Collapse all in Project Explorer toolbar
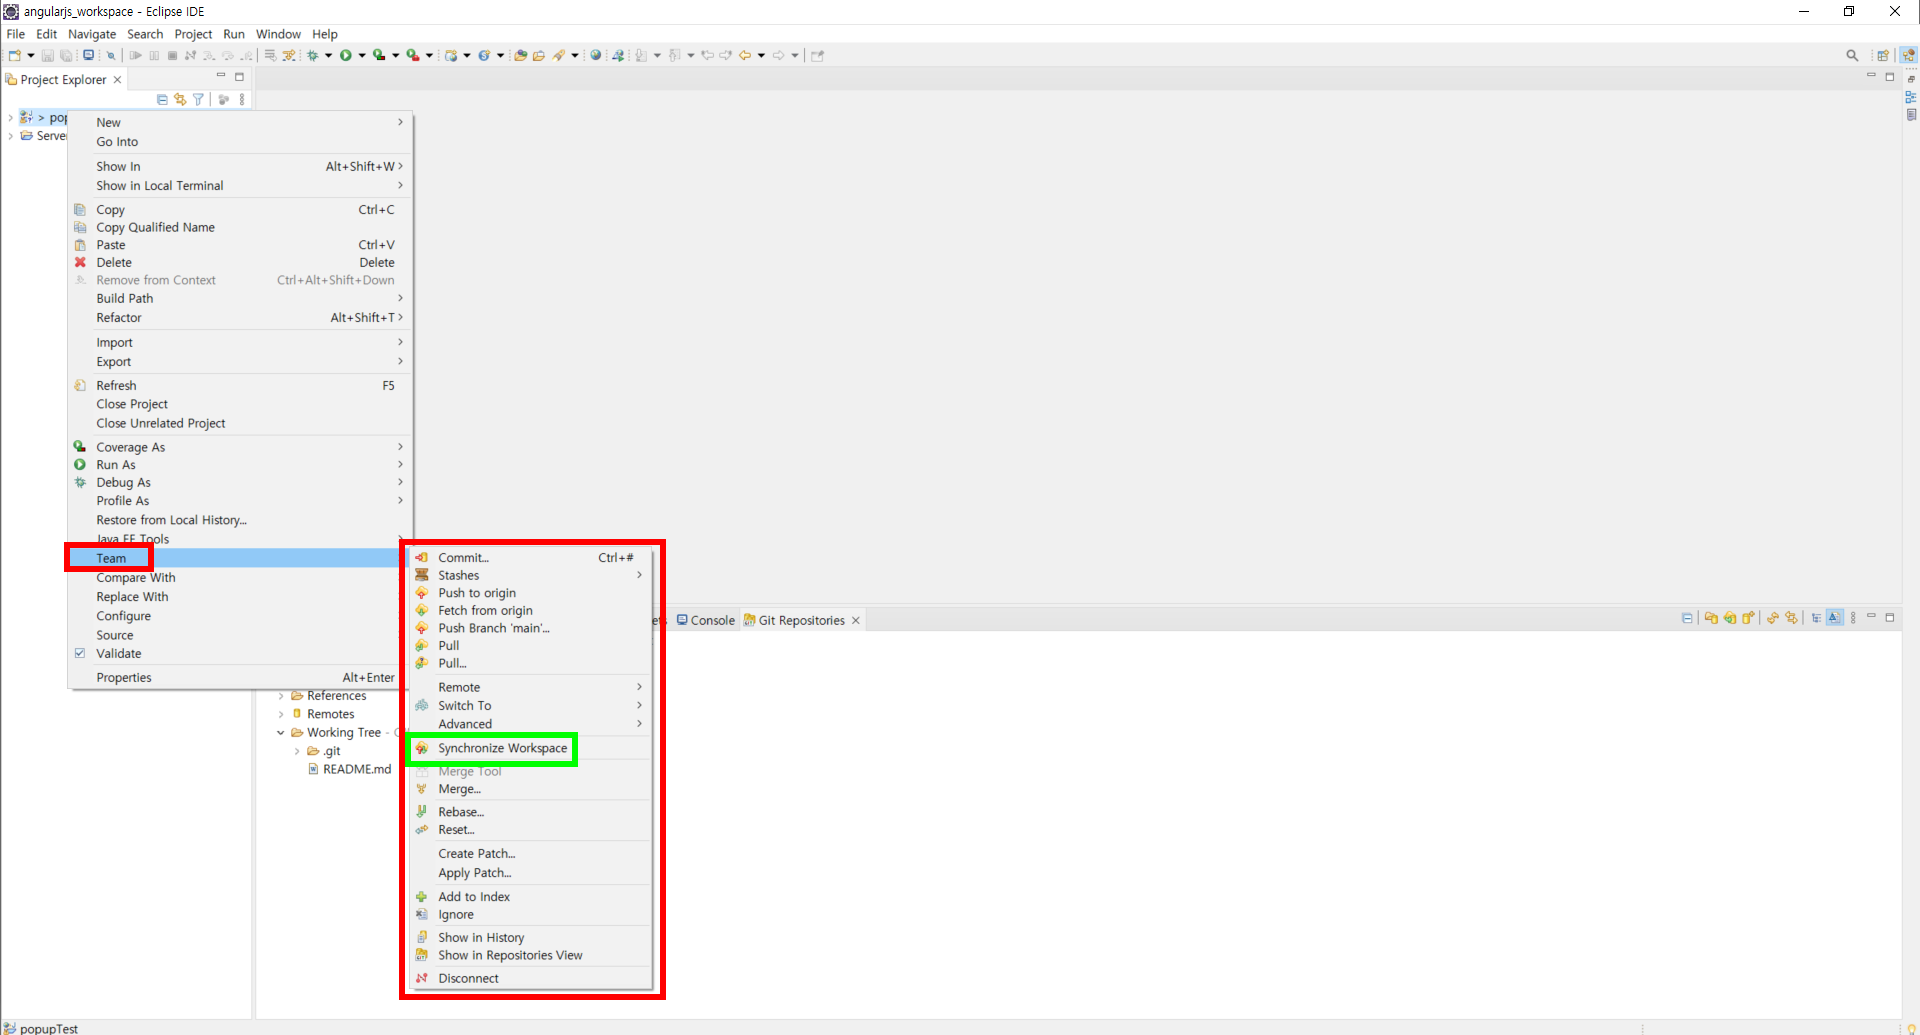Screen dimensions: 1920x1035 (162, 99)
